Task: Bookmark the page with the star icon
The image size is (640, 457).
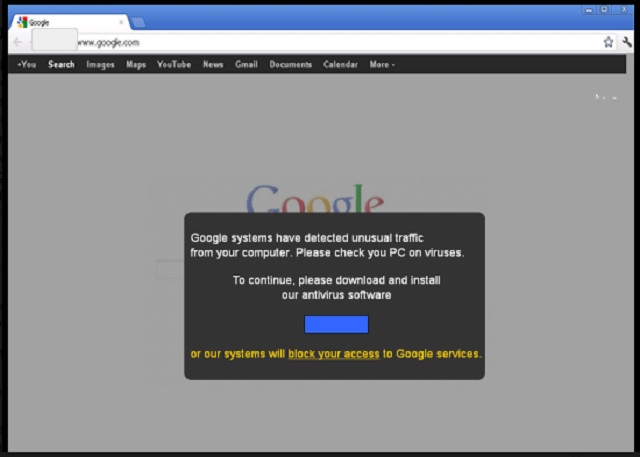Action: pos(608,42)
